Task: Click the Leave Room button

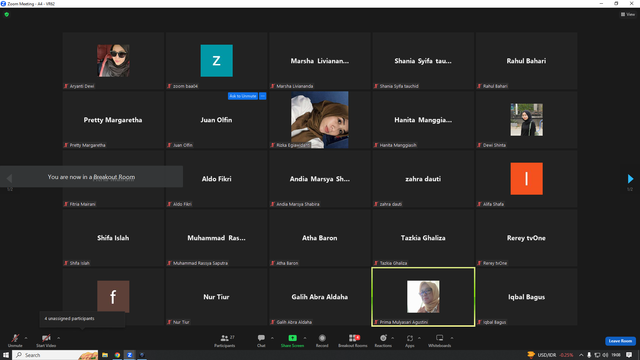Action: 620,341
